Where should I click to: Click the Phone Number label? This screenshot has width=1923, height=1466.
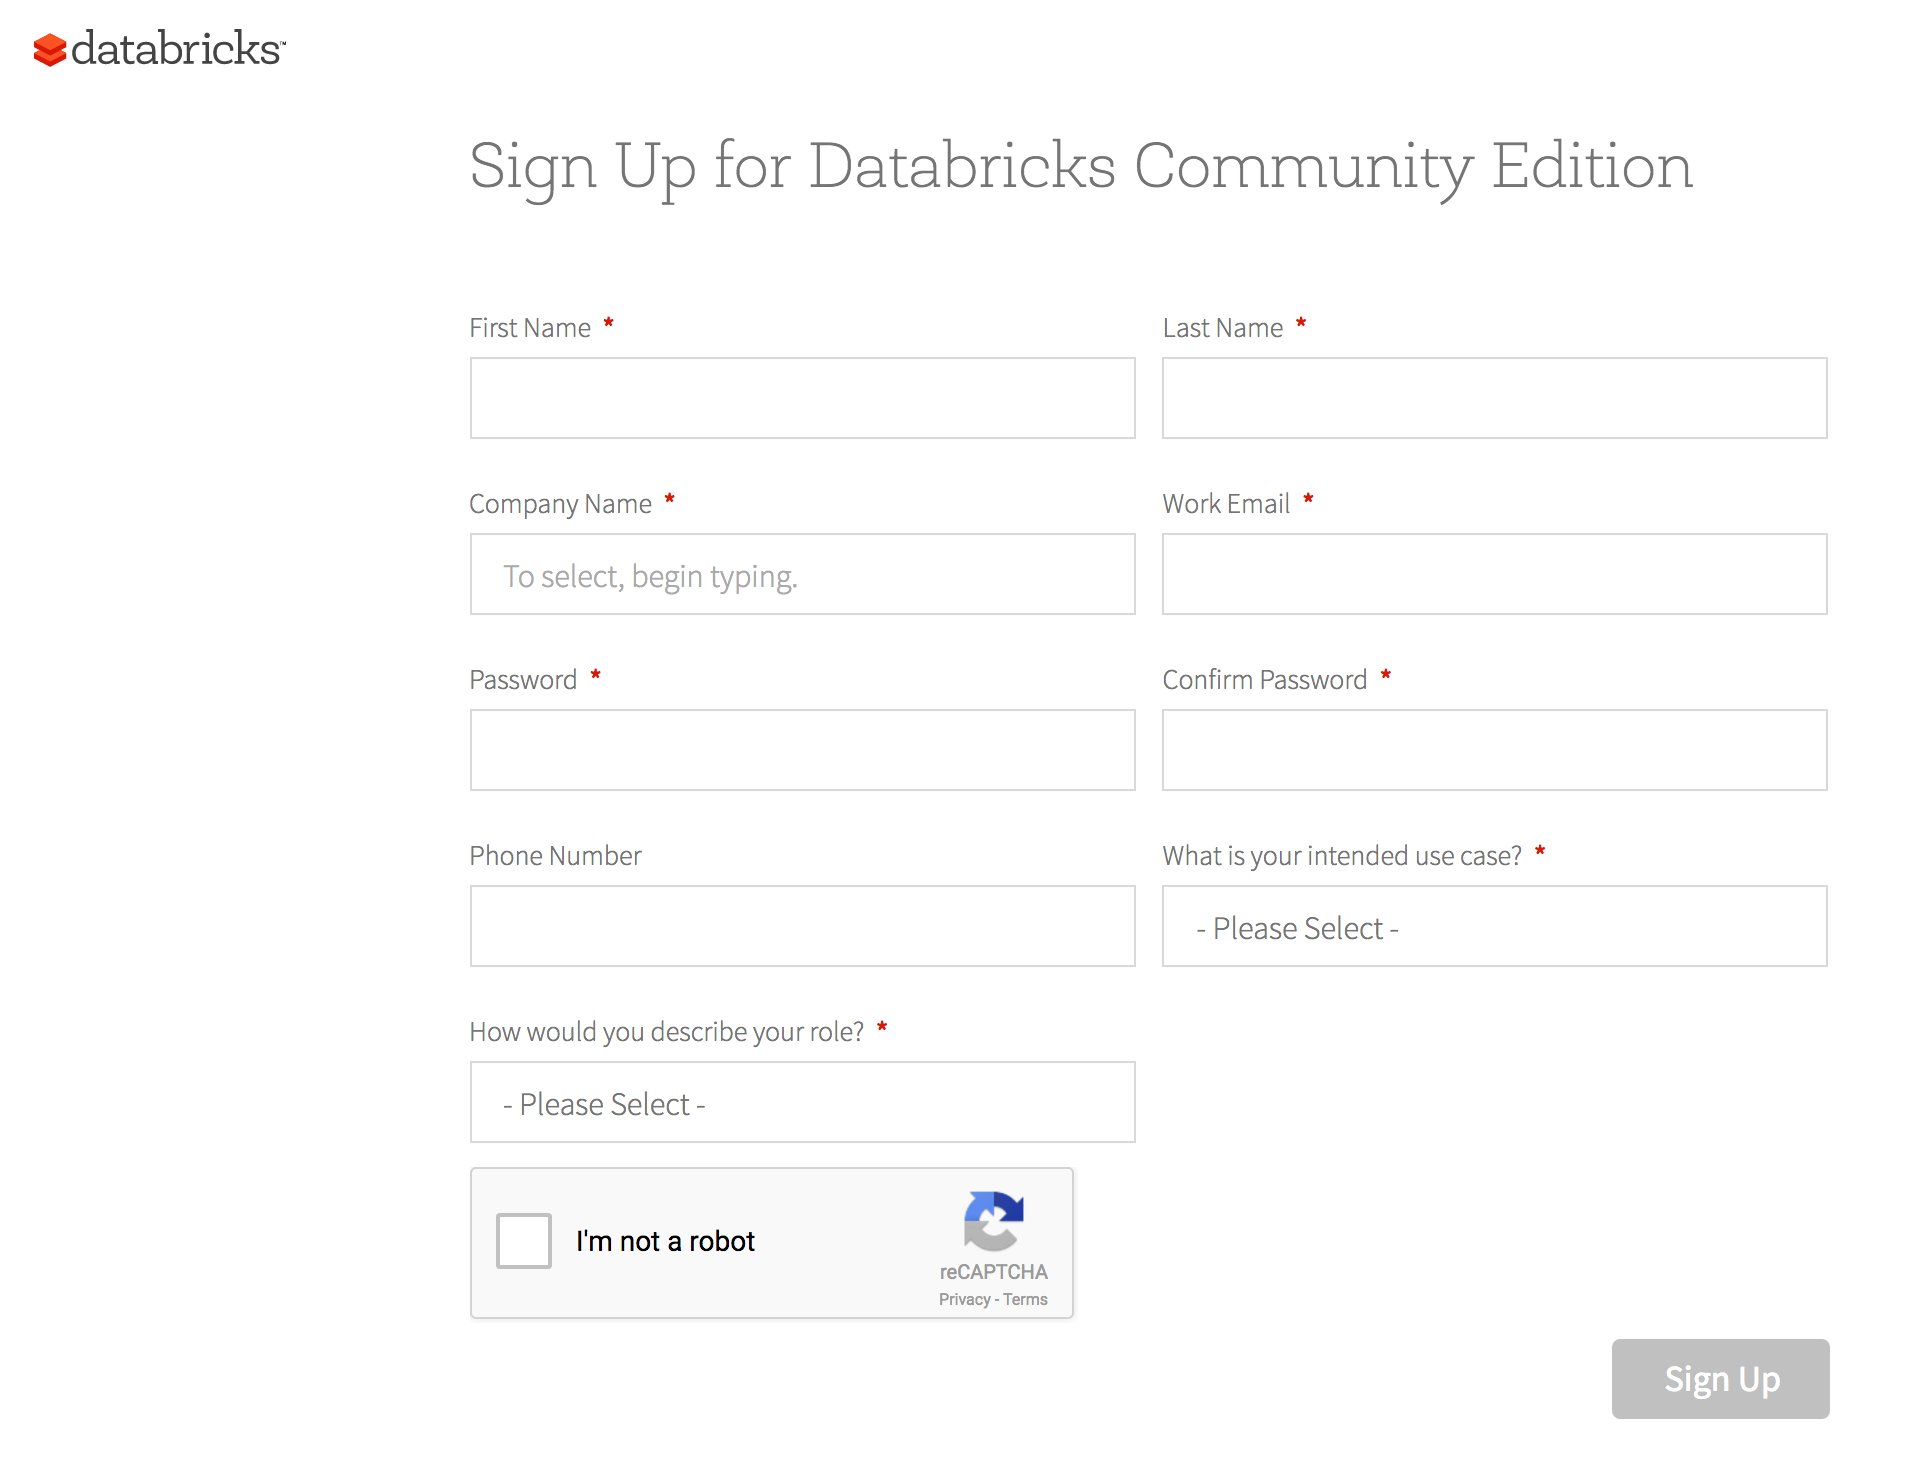coord(555,856)
